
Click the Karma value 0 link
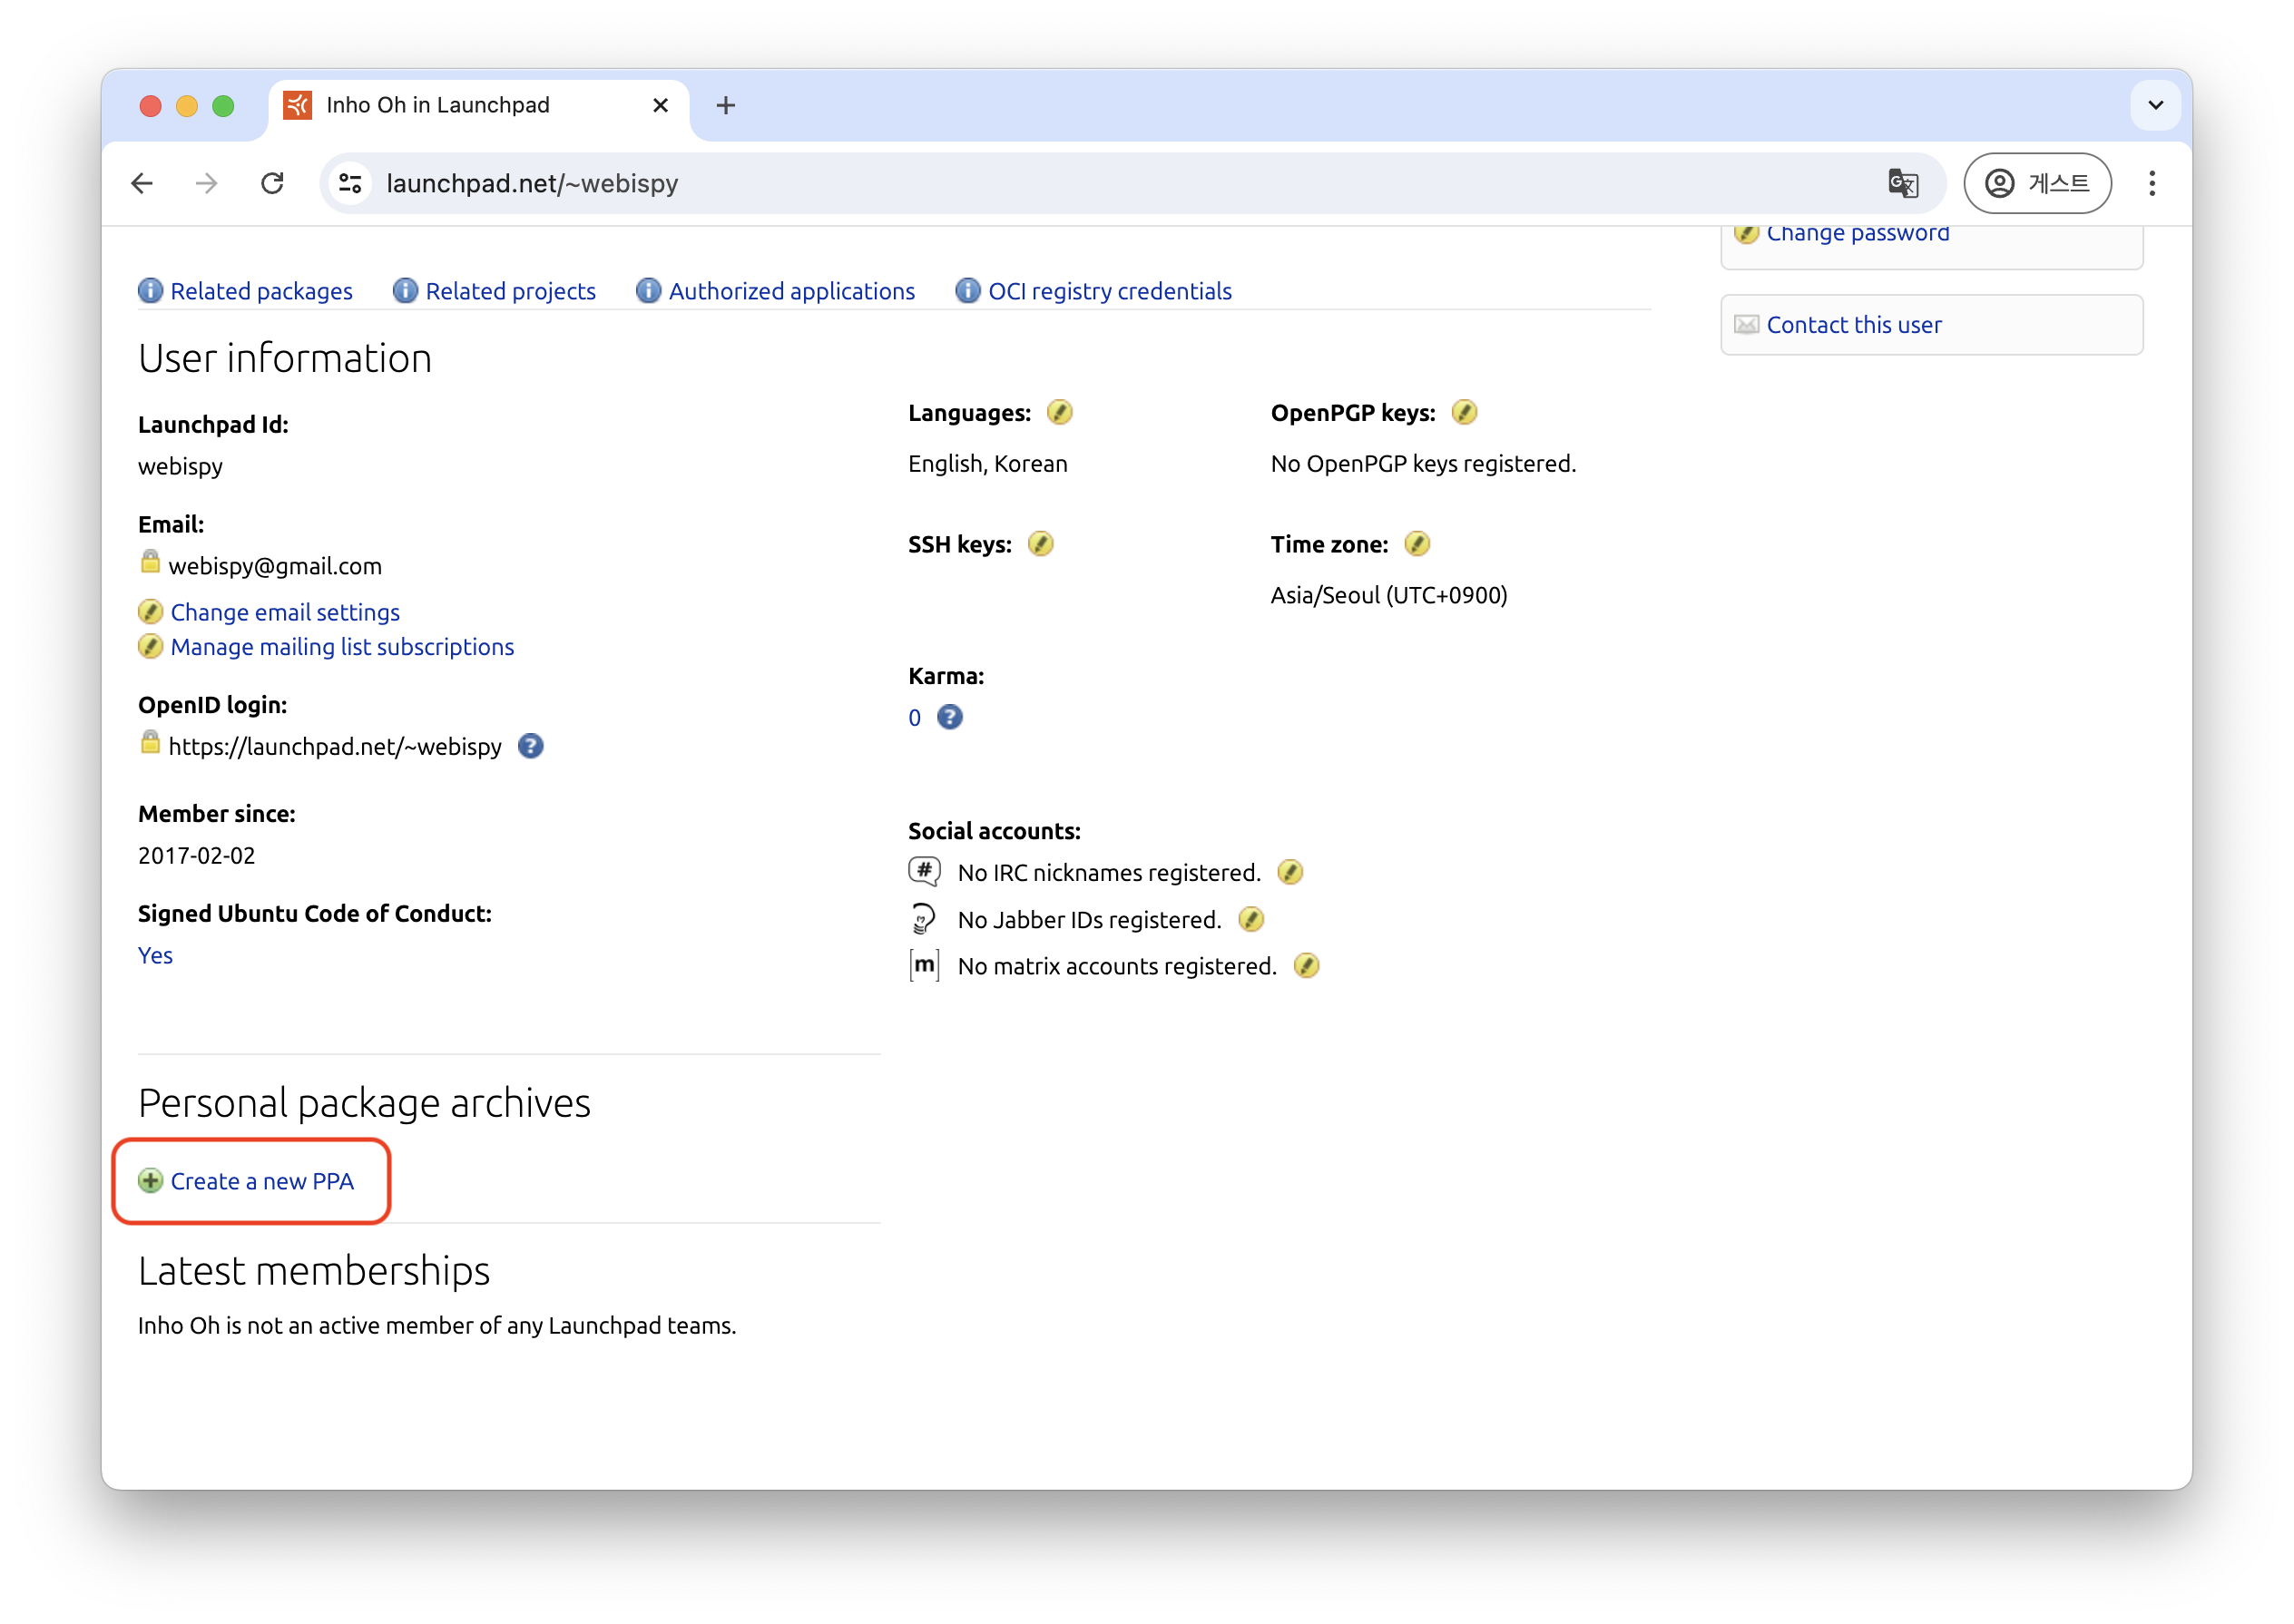tap(914, 717)
